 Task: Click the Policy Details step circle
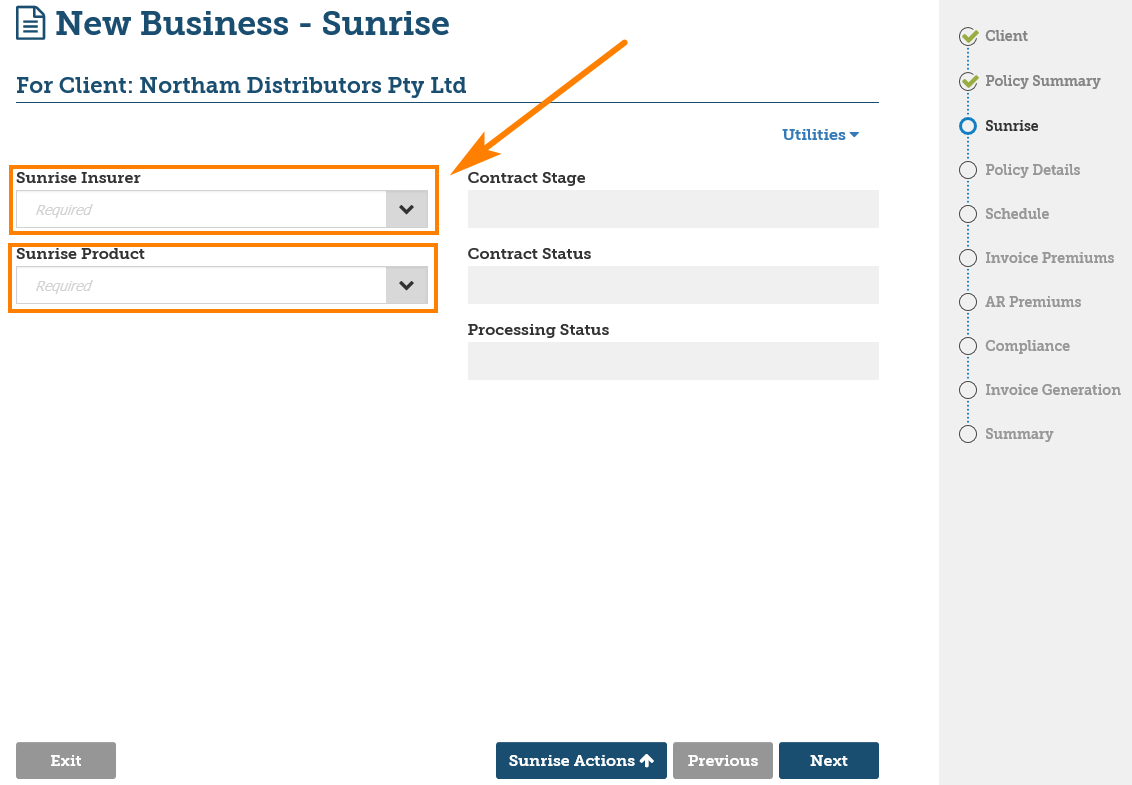(967, 170)
